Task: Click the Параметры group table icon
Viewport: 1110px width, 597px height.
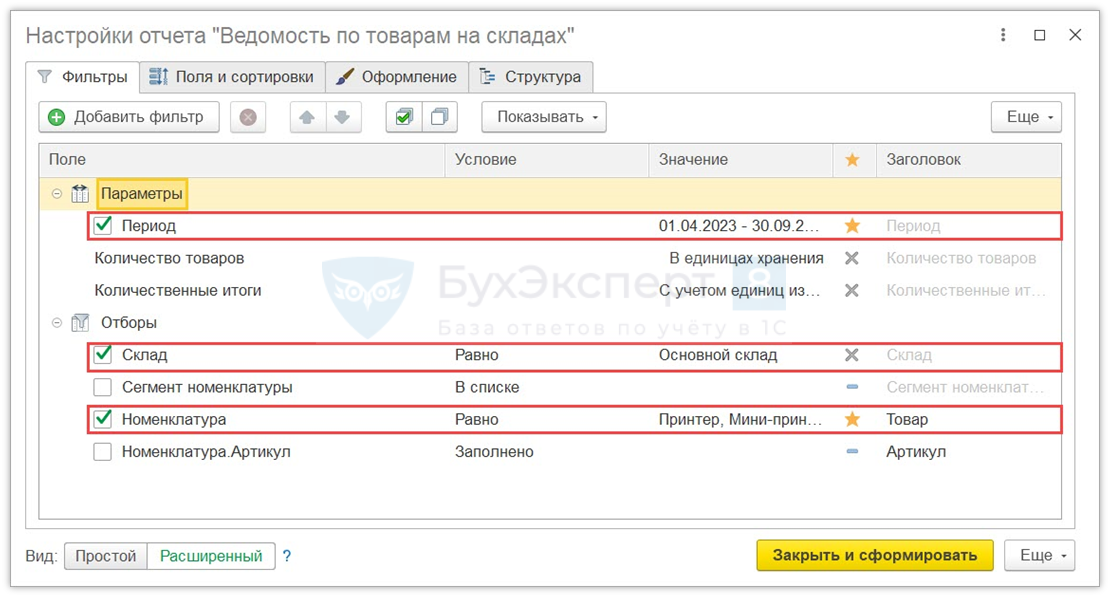Action: coord(80,193)
